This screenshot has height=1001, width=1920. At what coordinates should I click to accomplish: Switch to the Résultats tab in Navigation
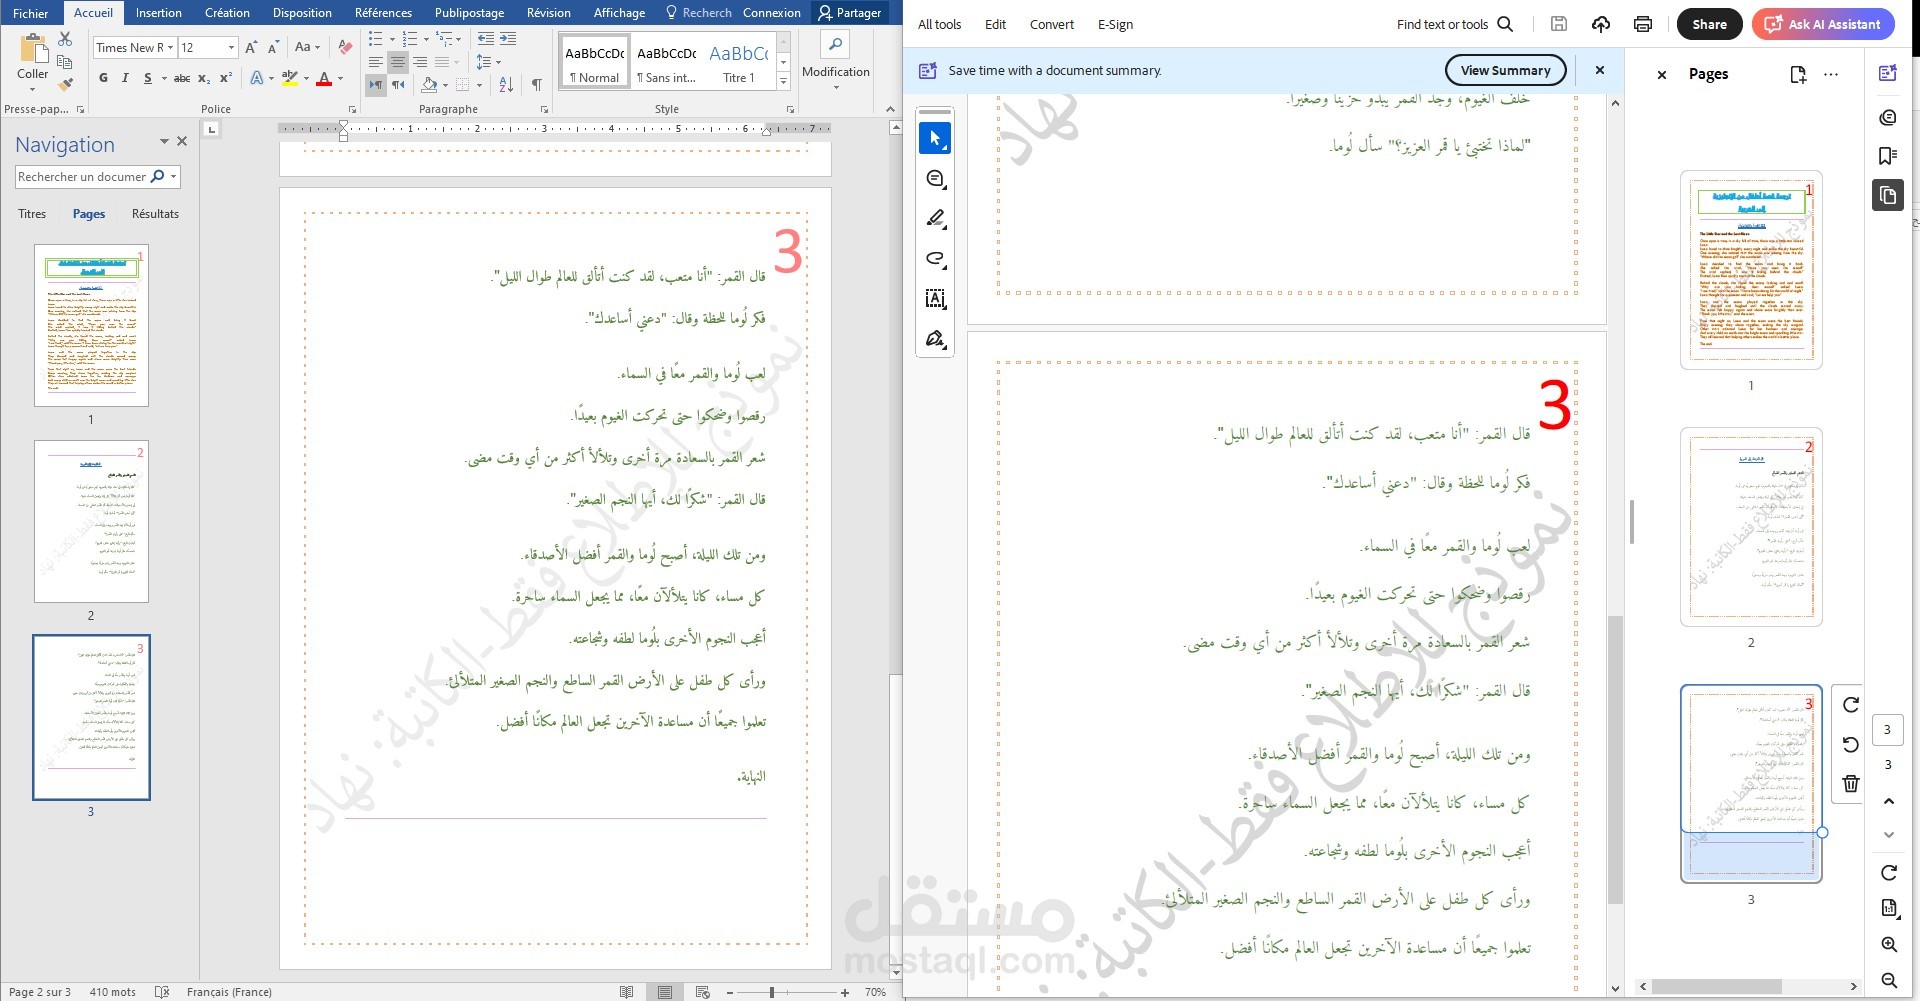tap(155, 214)
